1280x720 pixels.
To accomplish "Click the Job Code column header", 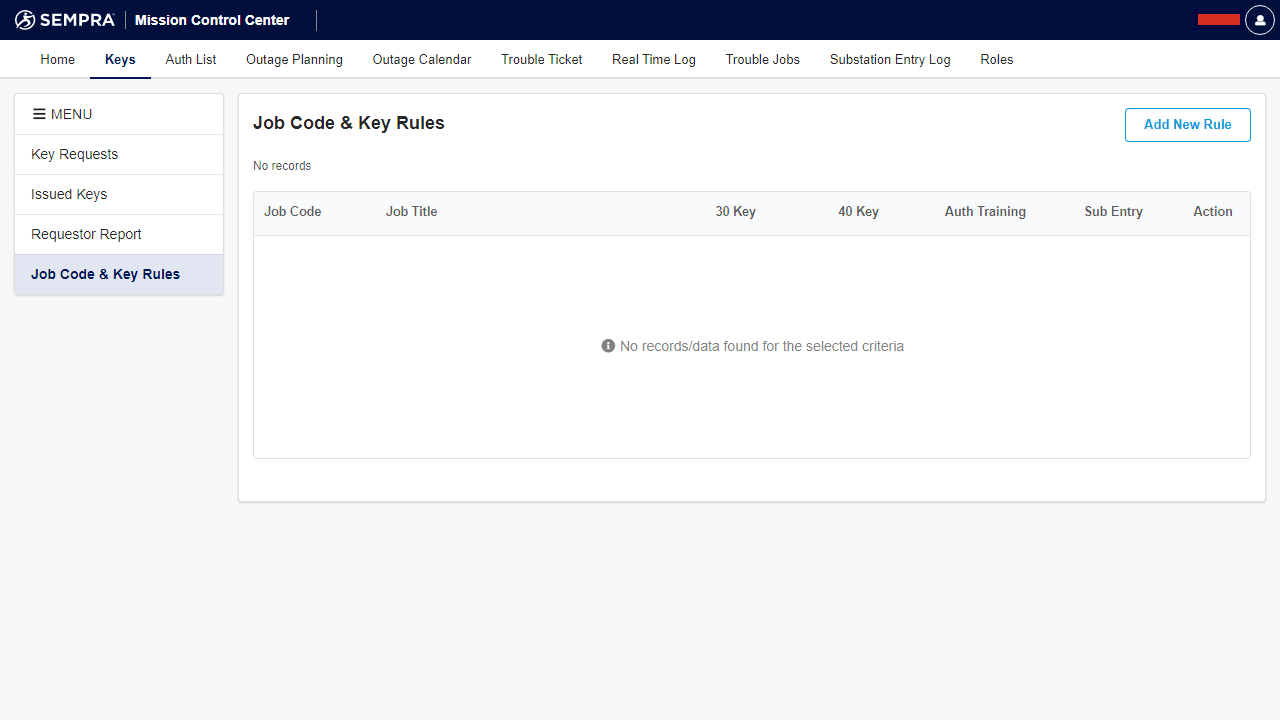I will click(293, 212).
